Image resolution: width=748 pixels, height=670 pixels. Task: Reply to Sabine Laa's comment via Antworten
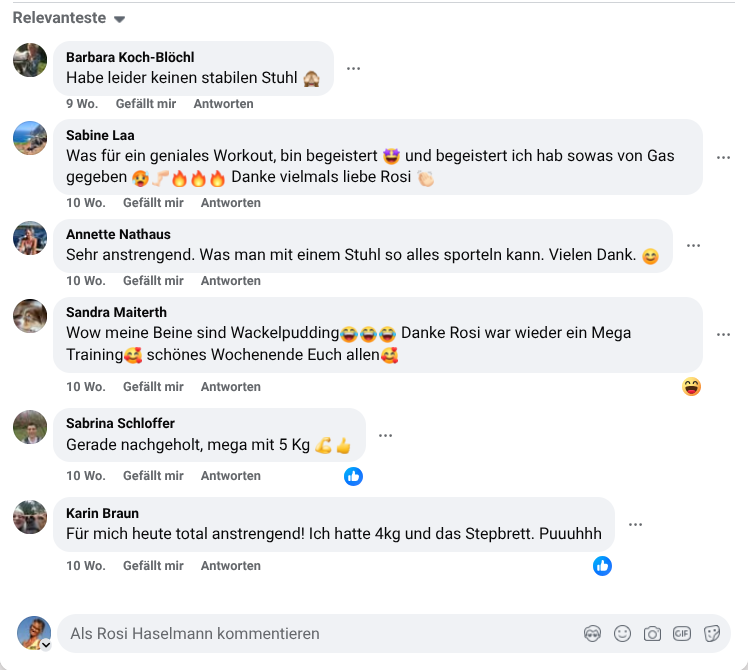tap(230, 203)
